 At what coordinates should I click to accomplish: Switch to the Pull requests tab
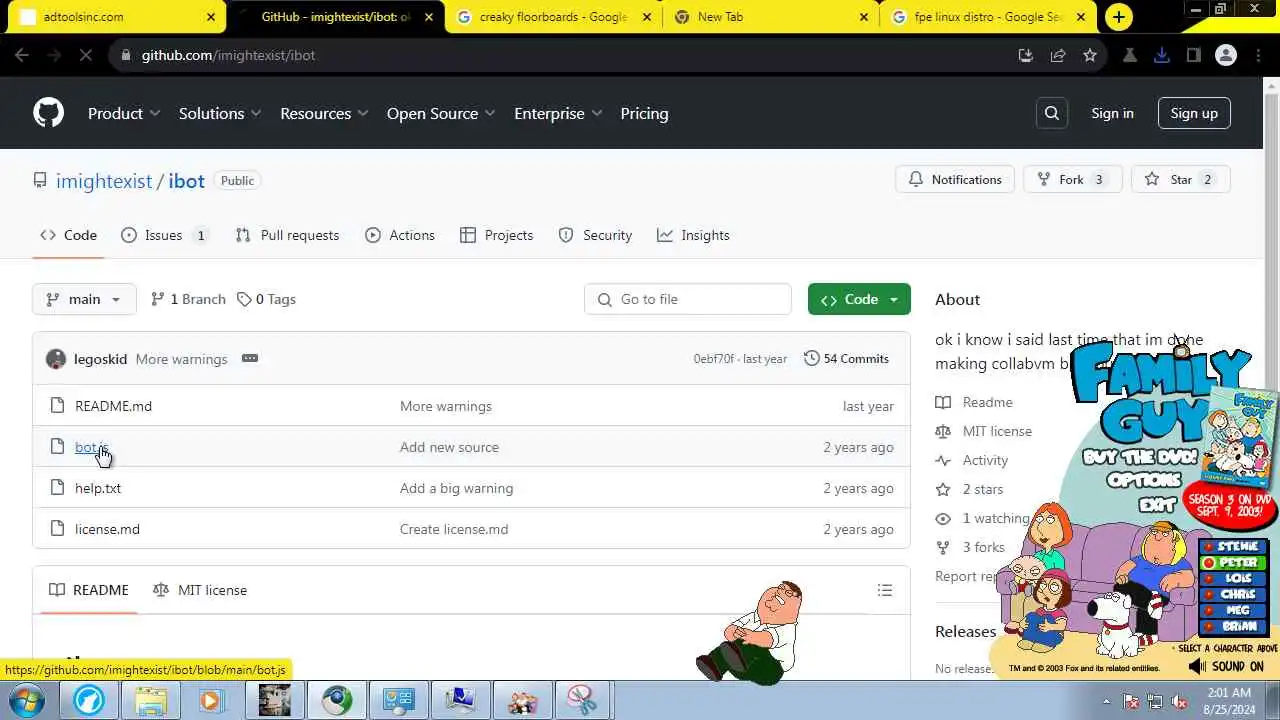tap(287, 235)
